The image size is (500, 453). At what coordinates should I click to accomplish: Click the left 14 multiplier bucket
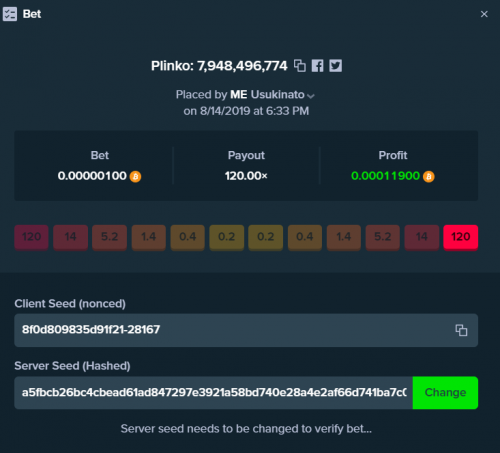[70, 237]
